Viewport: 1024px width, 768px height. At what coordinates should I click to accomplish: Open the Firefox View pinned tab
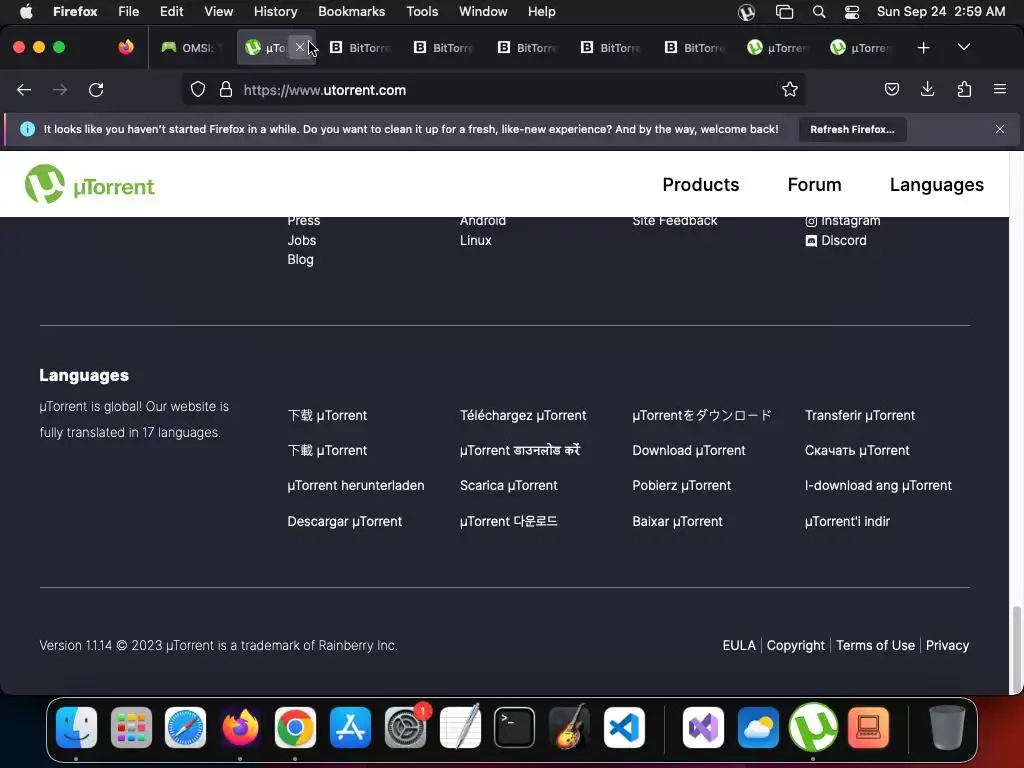(x=126, y=47)
